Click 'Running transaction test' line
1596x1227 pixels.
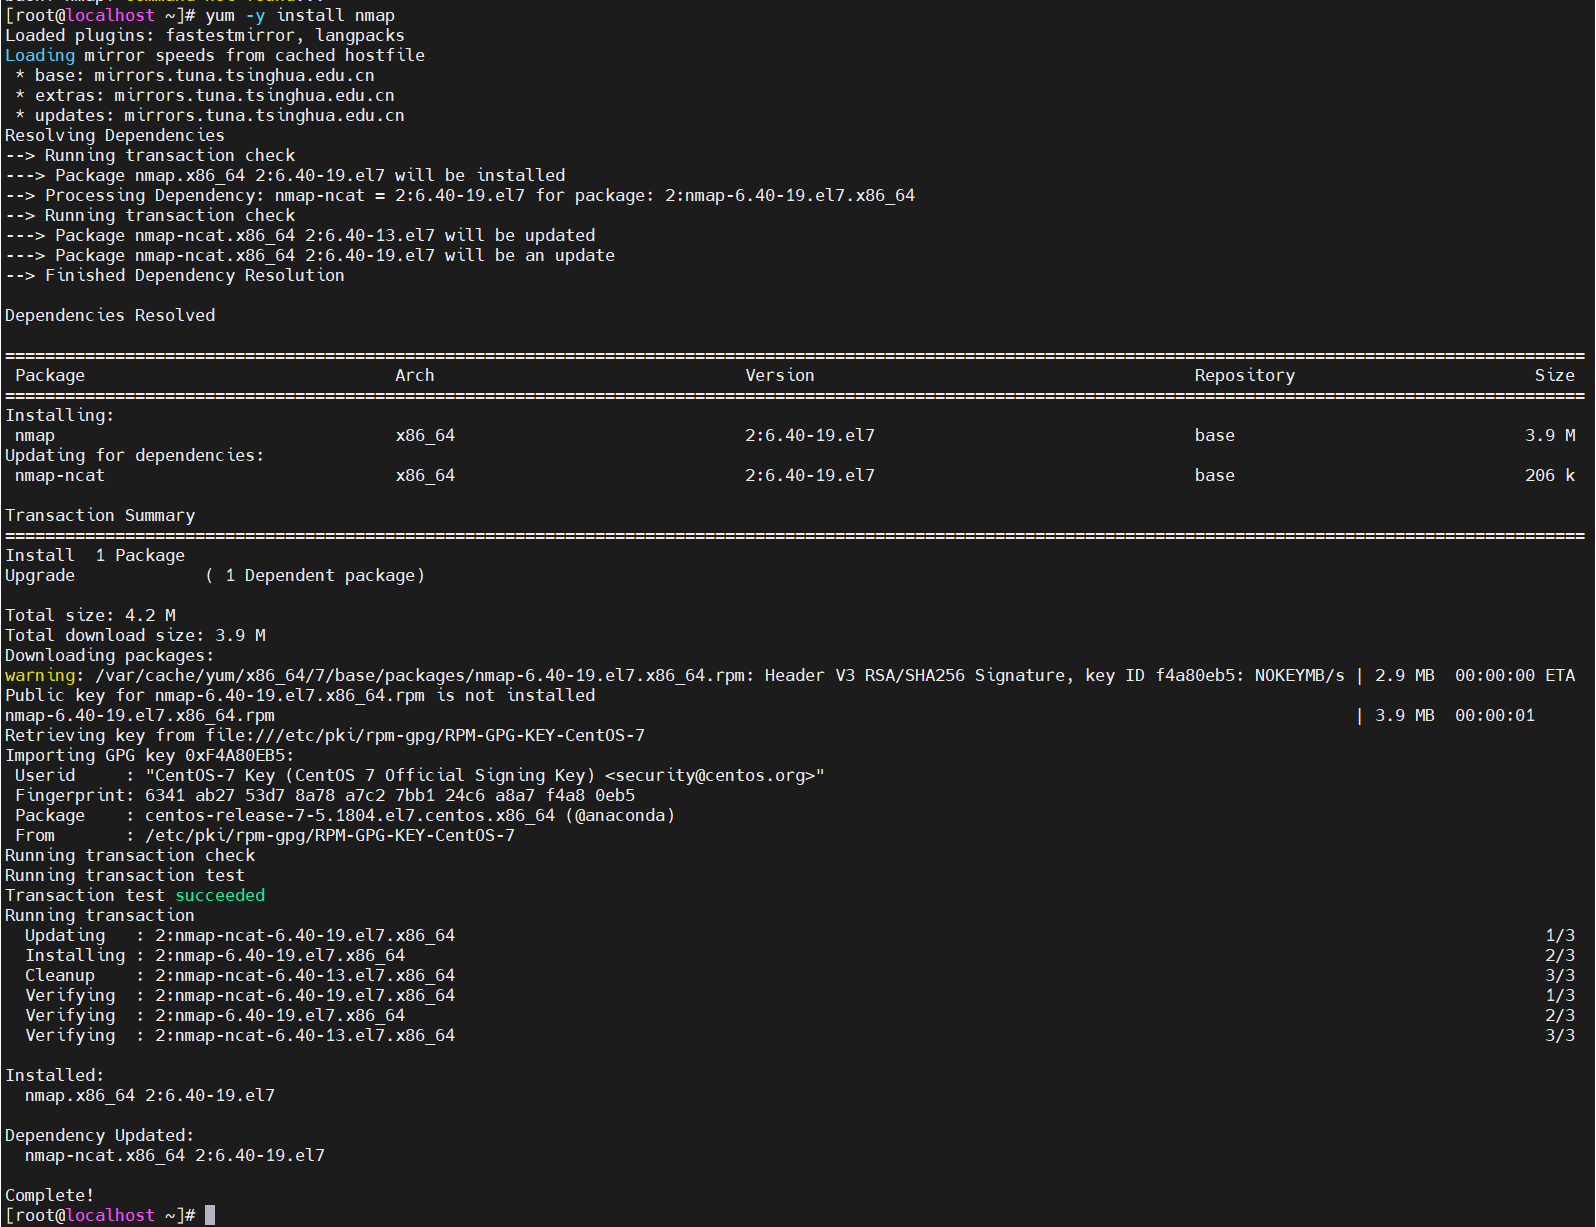[125, 875]
